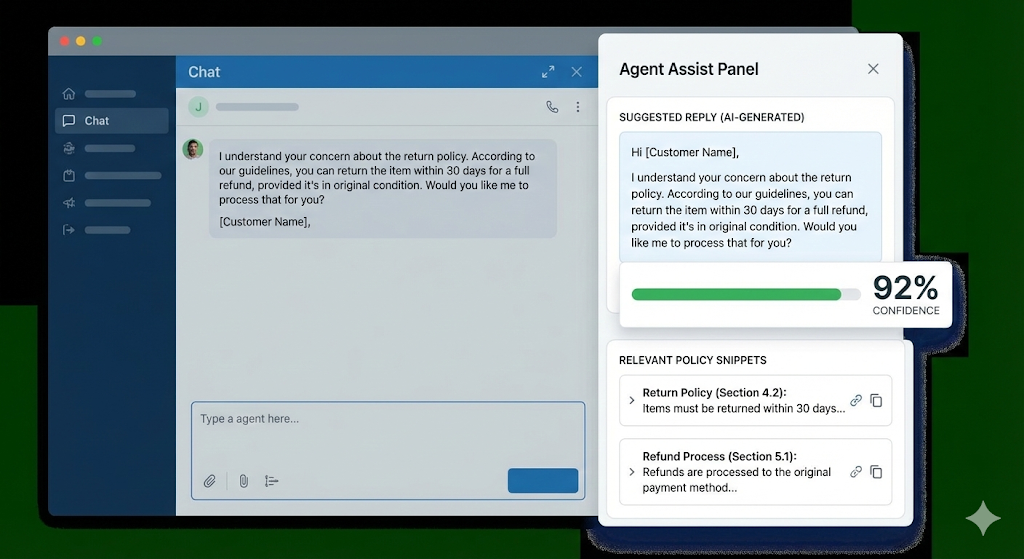
Task: Expand the Refund Process (Section 5.1) snippet
Action: pos(631,472)
